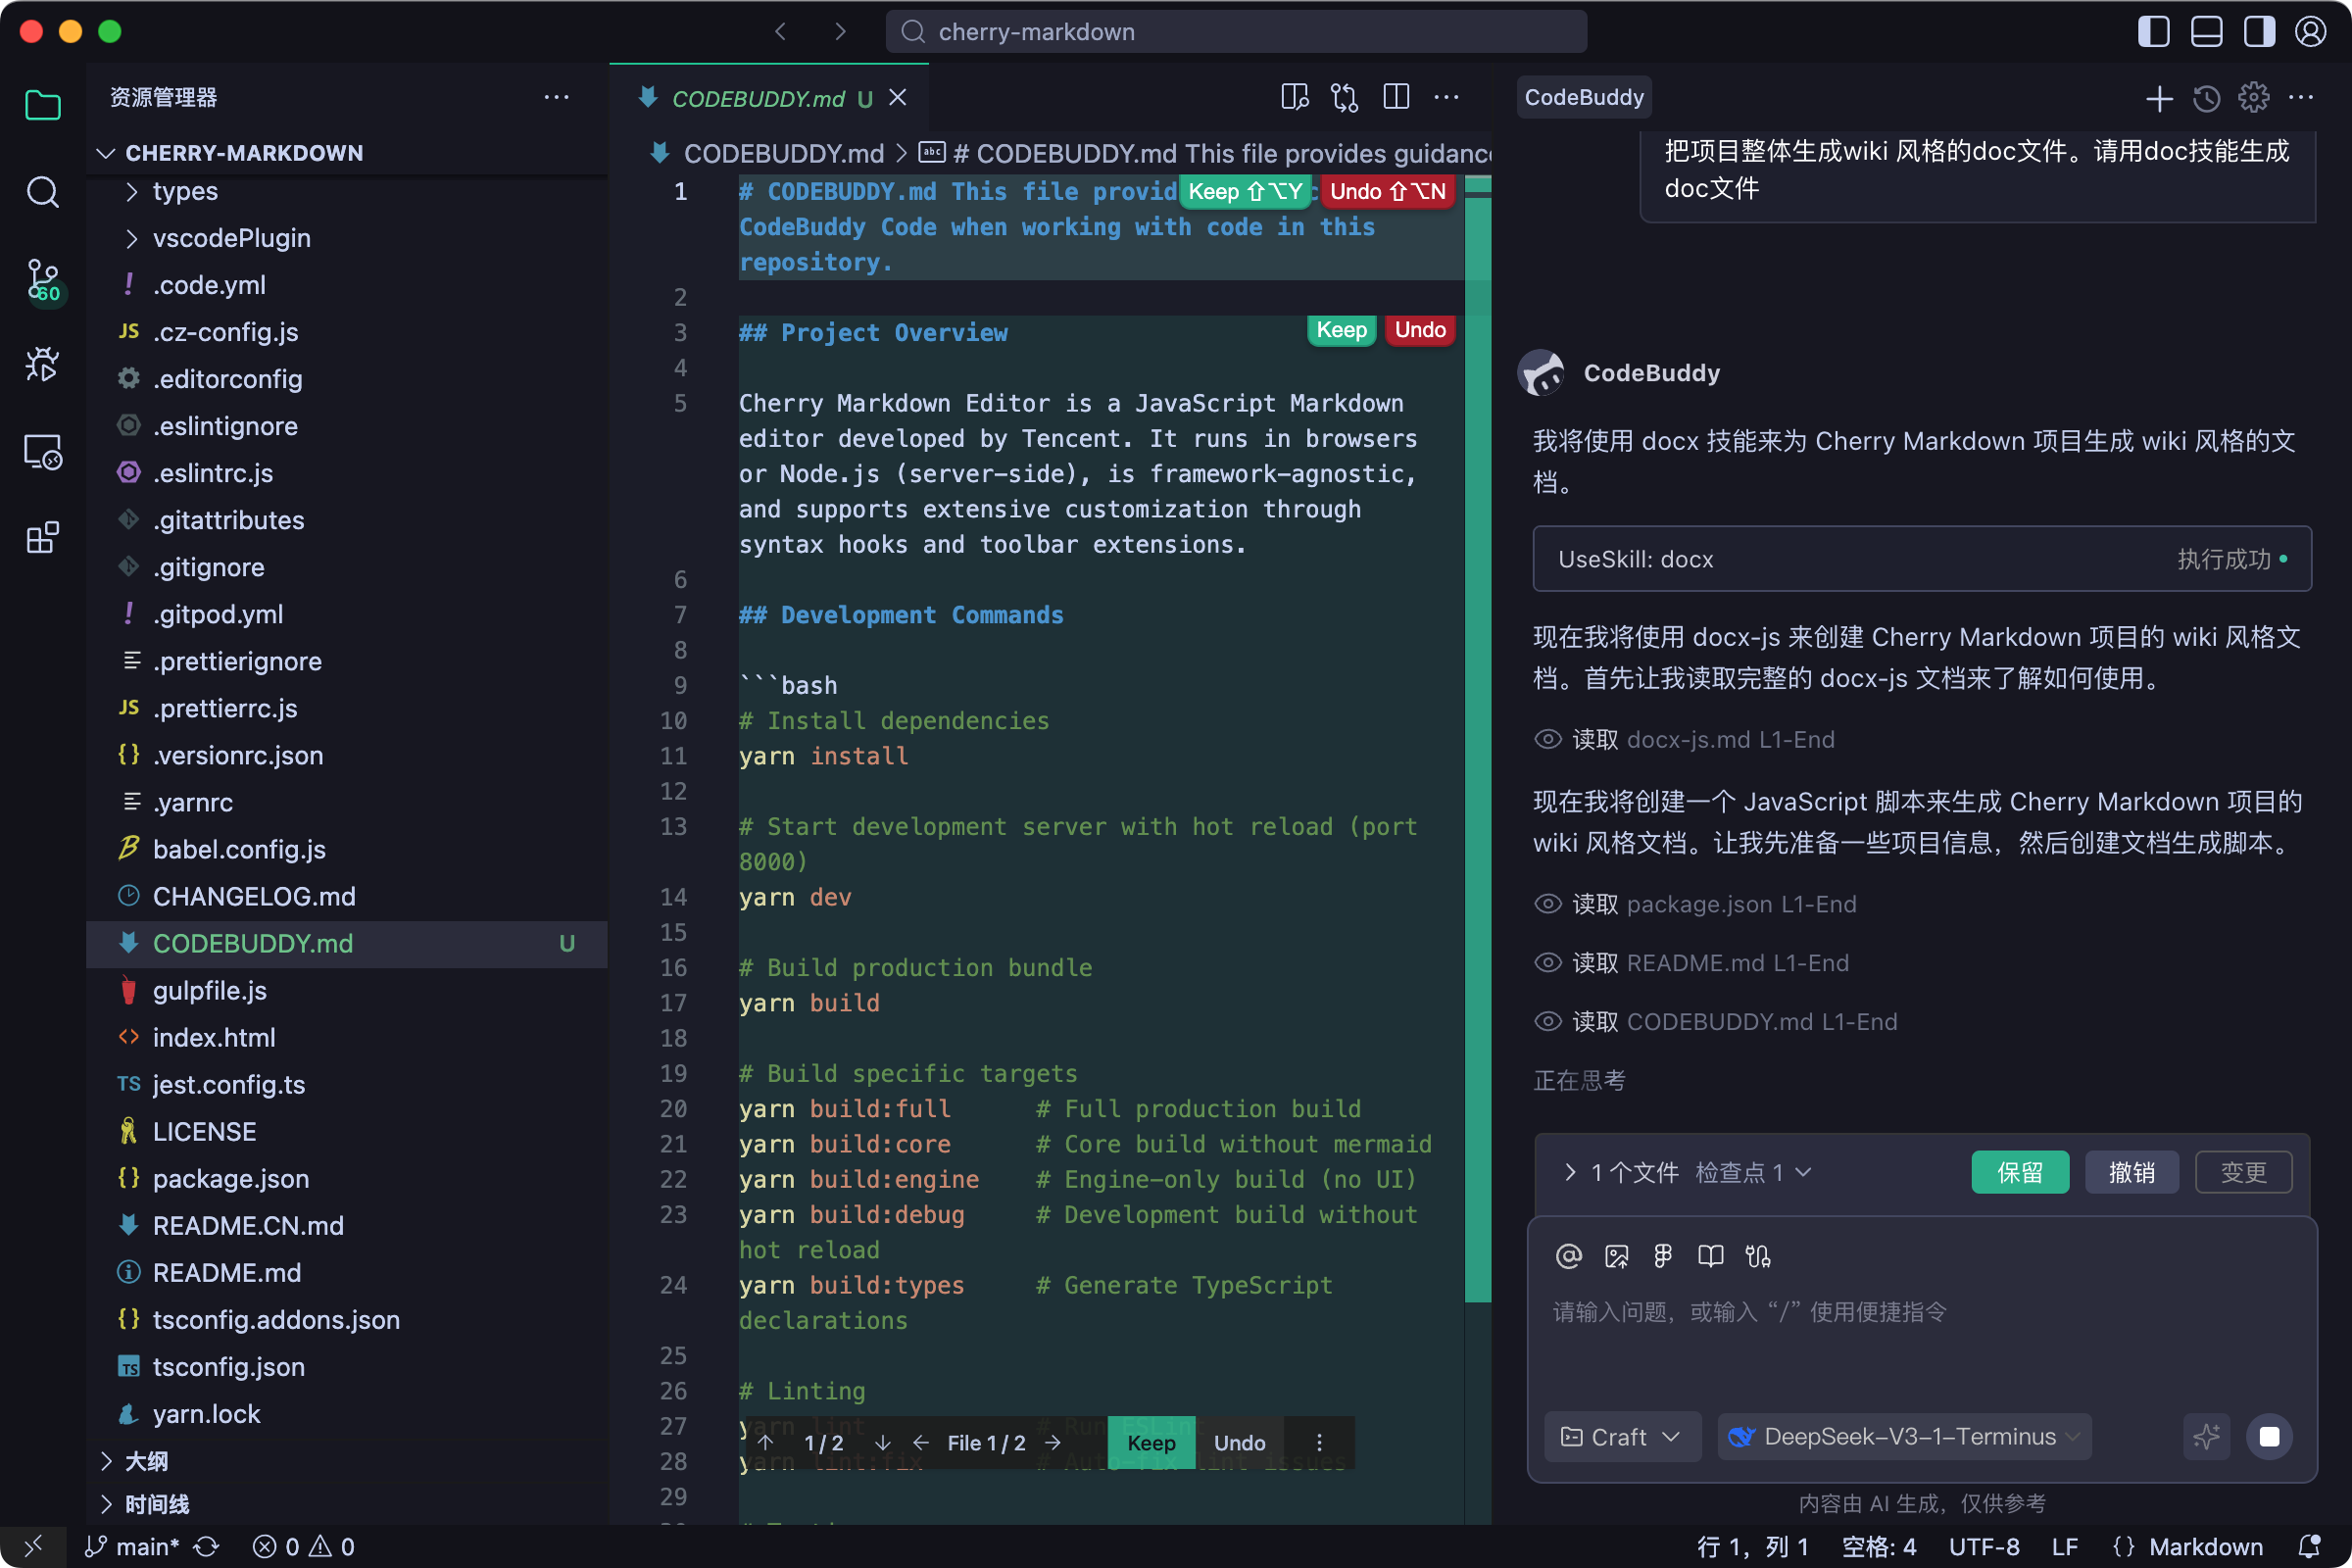Open the Search view in activity bar
The image size is (2352, 1568).
tap(42, 191)
